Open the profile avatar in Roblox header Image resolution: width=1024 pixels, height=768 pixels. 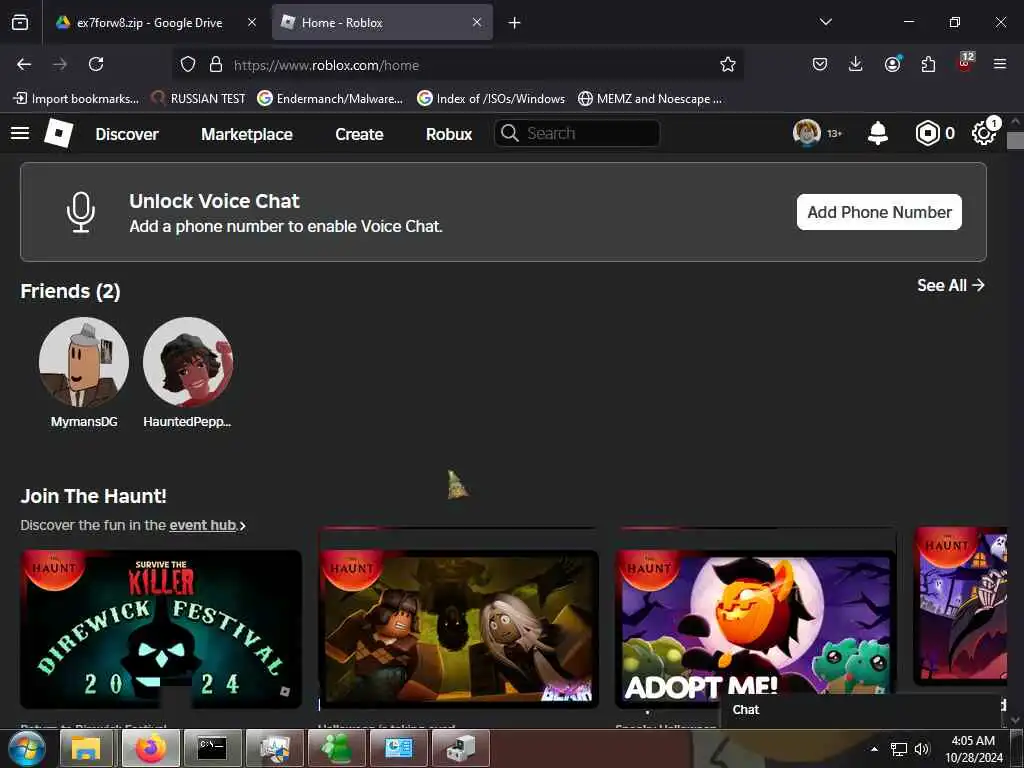(807, 133)
